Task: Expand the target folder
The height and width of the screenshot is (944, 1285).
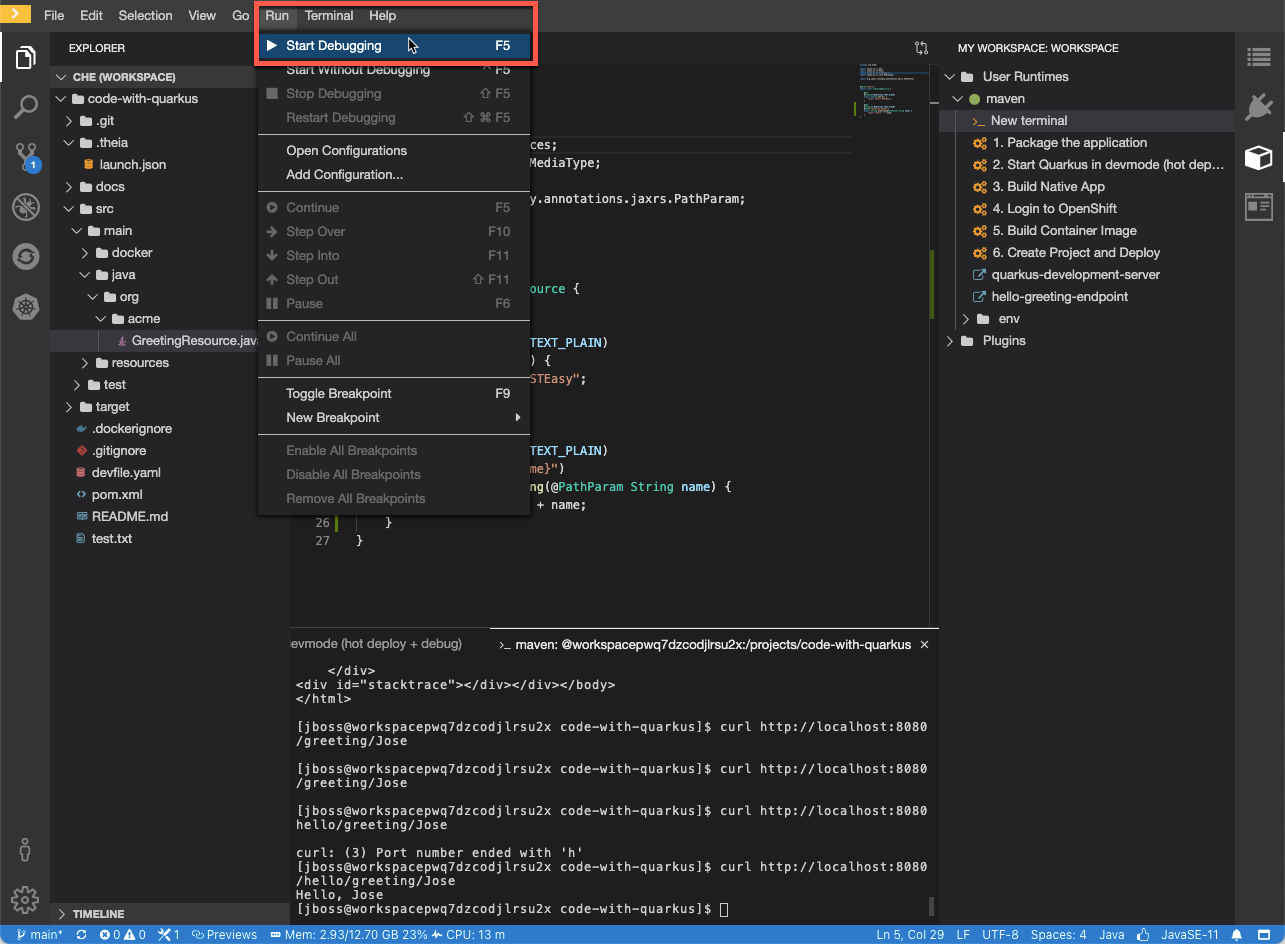Action: (69, 407)
